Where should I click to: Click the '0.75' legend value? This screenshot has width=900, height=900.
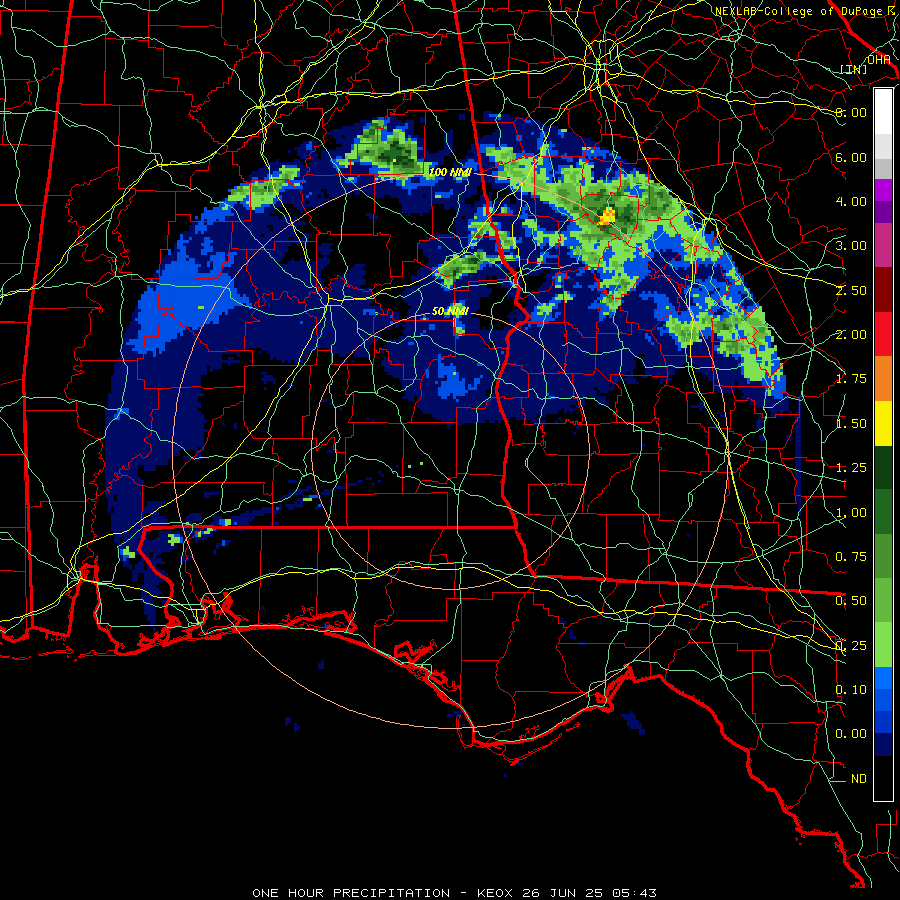[x=851, y=557]
